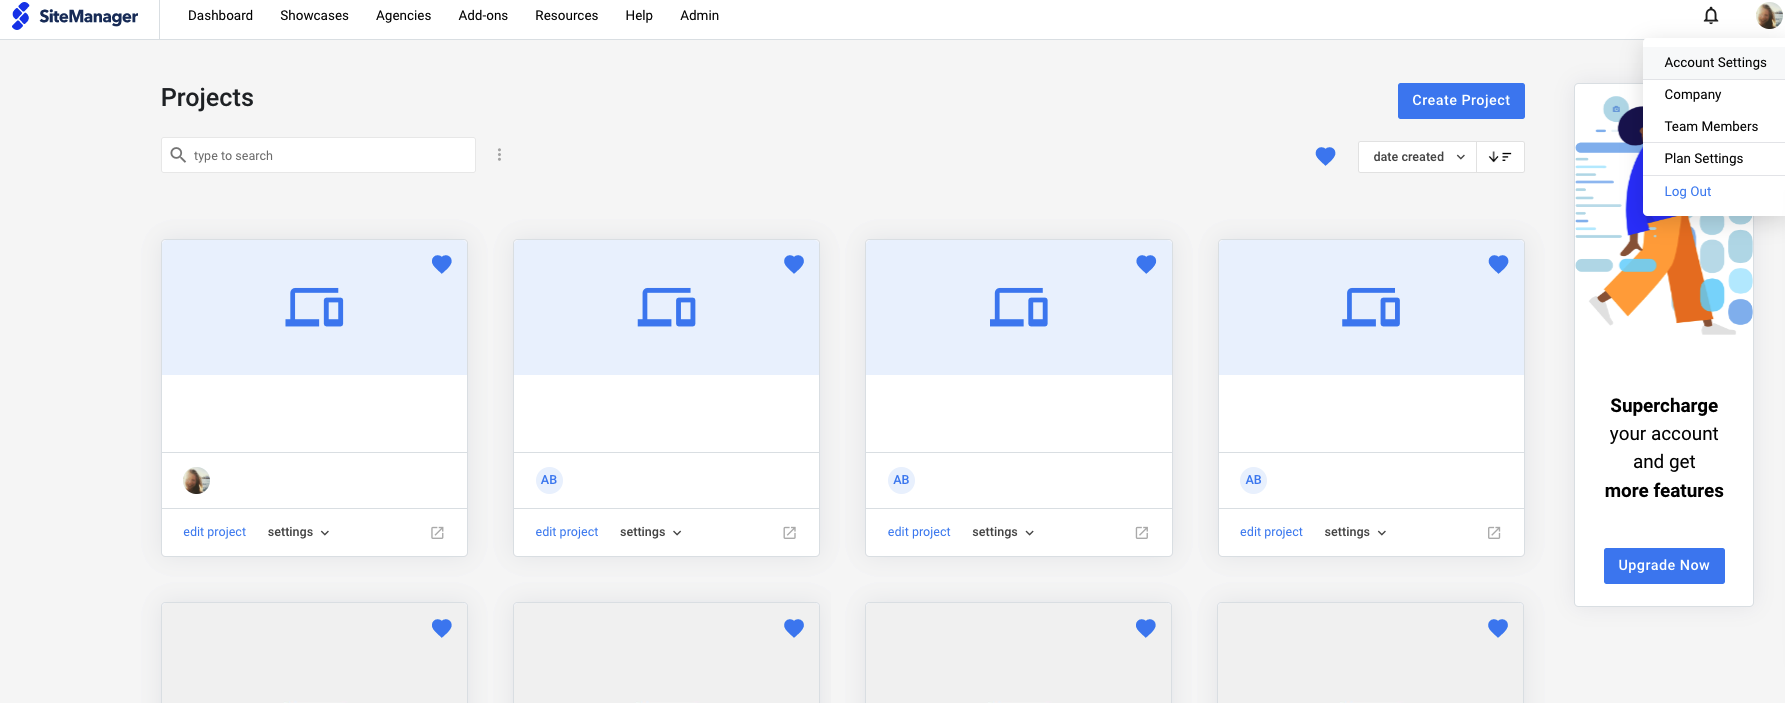Screen dimensions: 1785x703
Task: Open Showcases in top navigation
Action: [314, 16]
